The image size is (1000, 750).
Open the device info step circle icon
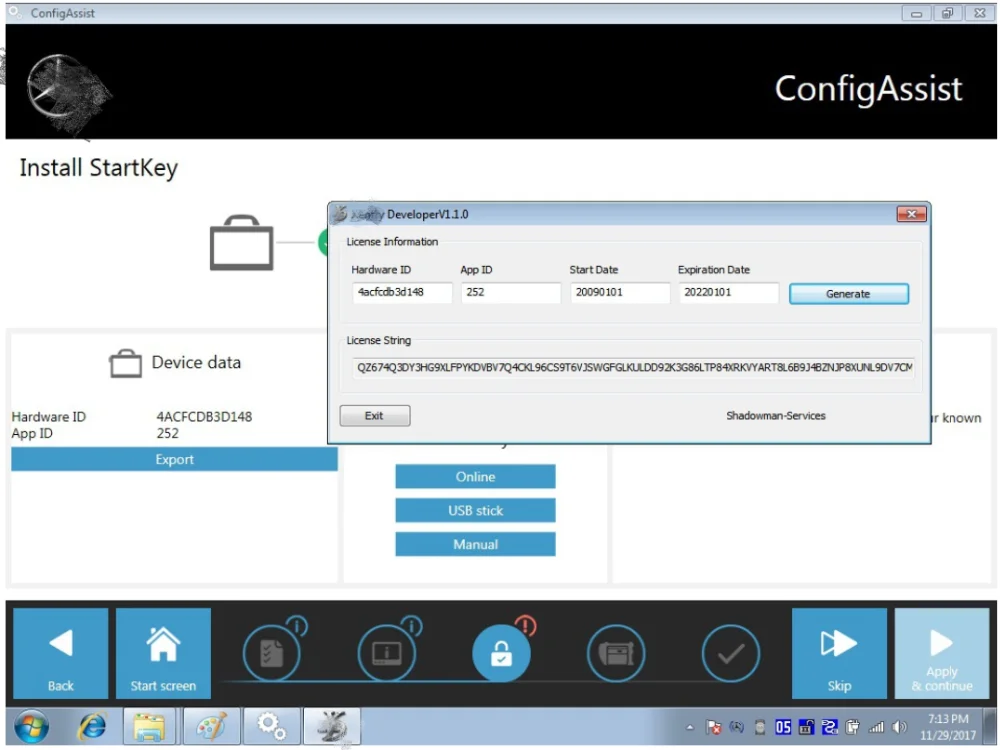pyautogui.click(x=386, y=653)
